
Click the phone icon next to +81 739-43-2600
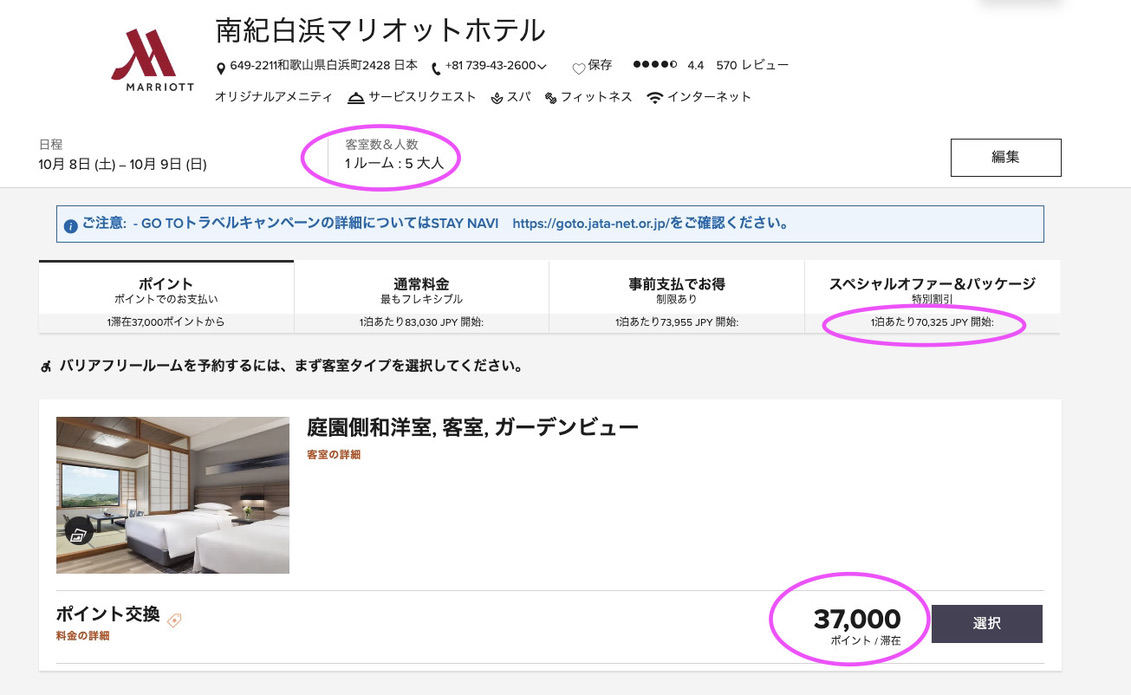[x=435, y=67]
